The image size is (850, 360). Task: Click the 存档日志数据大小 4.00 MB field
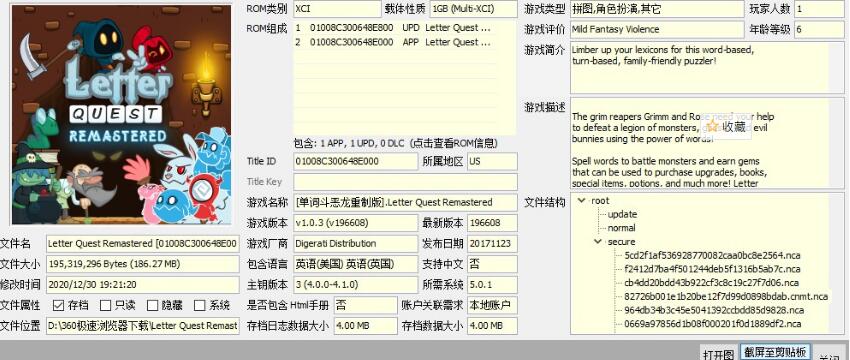(x=365, y=326)
